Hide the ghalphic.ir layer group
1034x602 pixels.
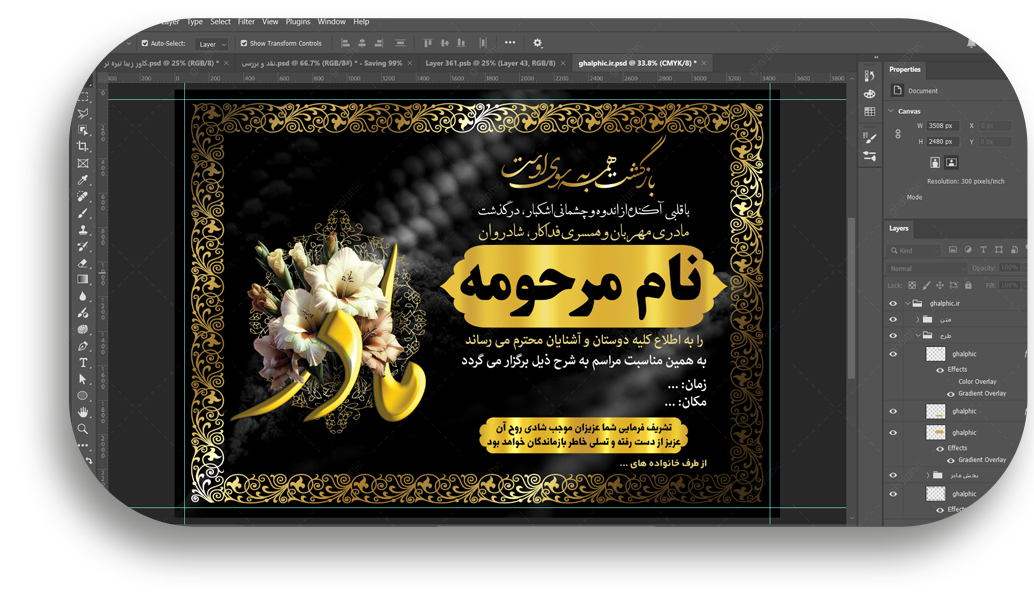[x=893, y=303]
